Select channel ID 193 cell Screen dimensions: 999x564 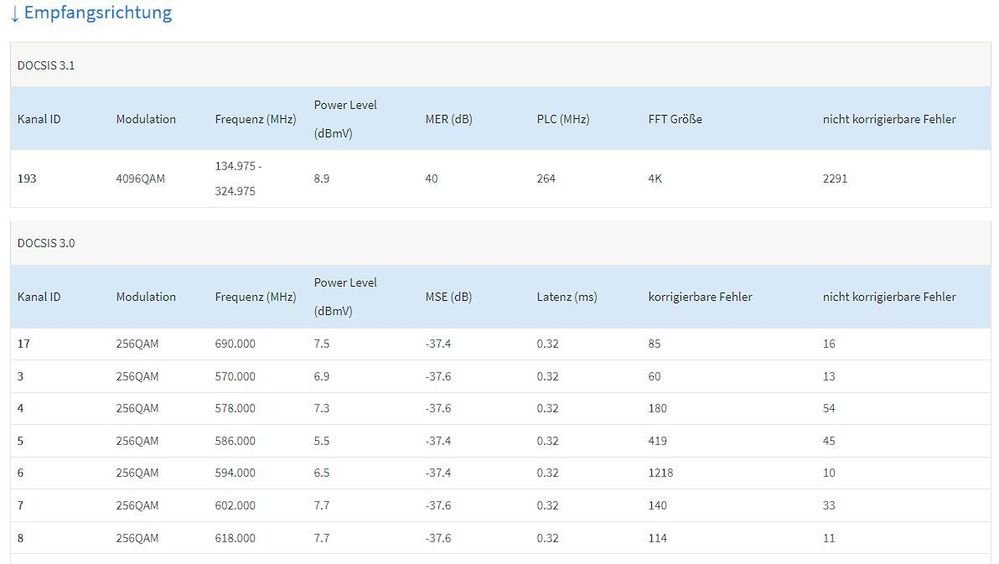pyautogui.click(x=27, y=179)
